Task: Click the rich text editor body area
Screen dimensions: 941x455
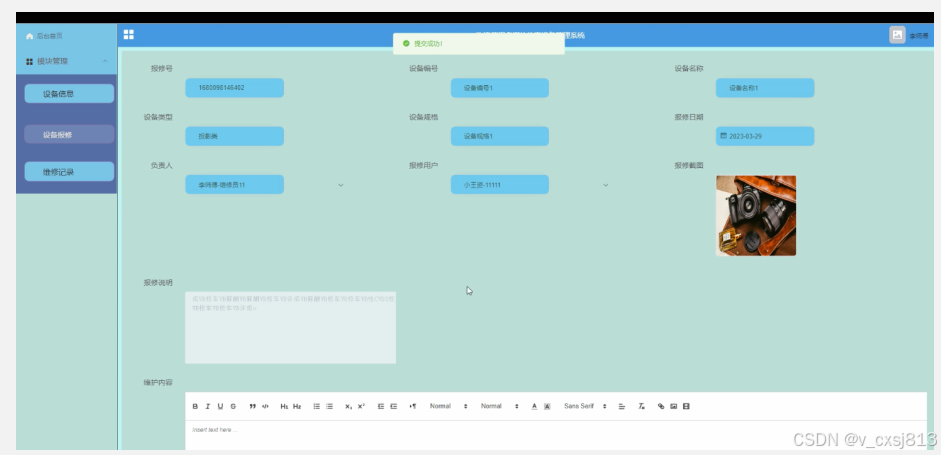Action: pyautogui.click(x=556, y=435)
